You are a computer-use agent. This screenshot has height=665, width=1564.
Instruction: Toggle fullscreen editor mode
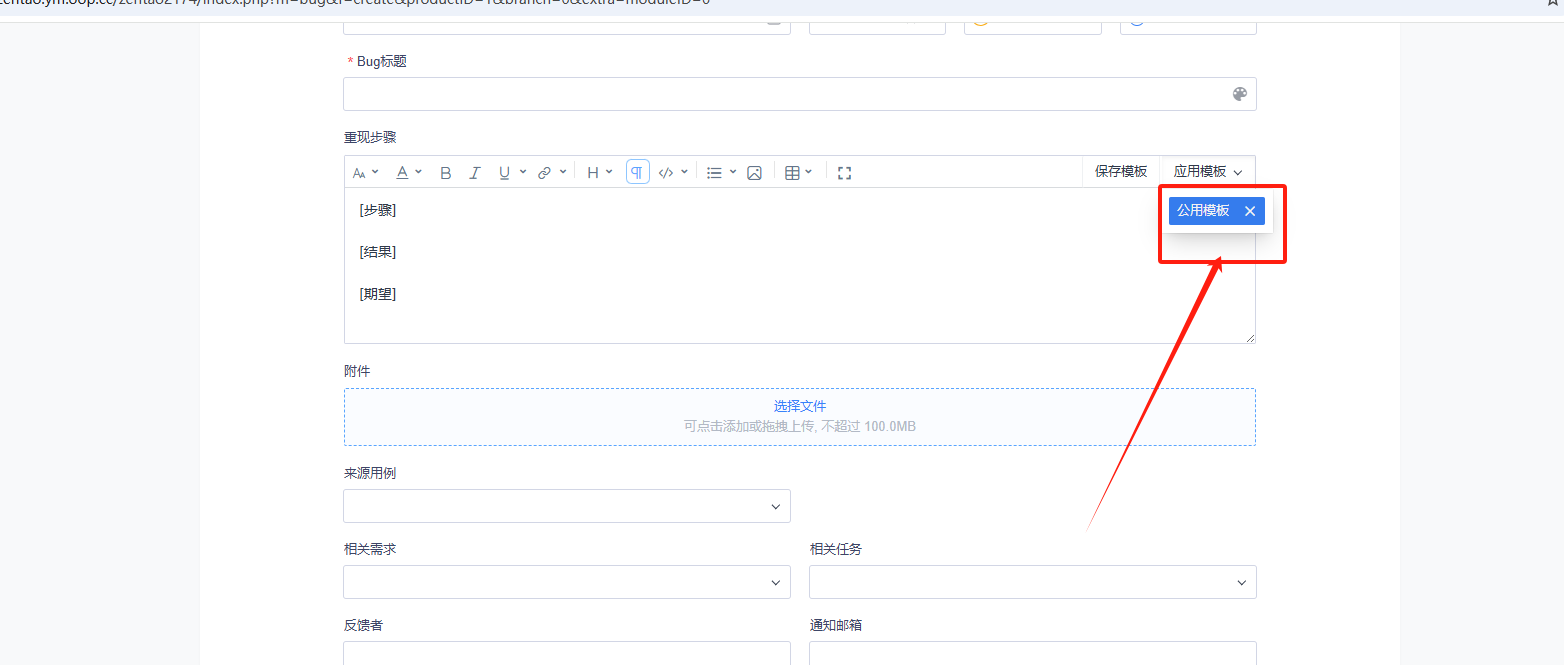tap(844, 173)
